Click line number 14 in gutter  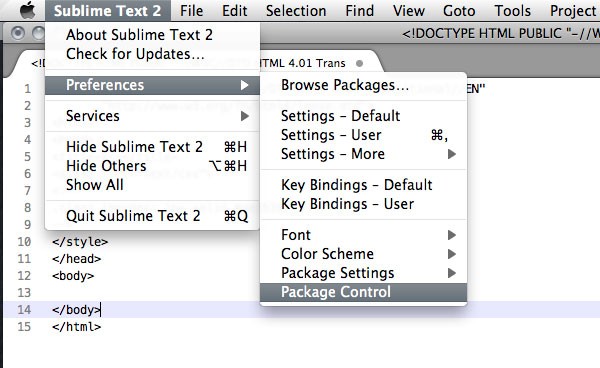tap(24, 309)
